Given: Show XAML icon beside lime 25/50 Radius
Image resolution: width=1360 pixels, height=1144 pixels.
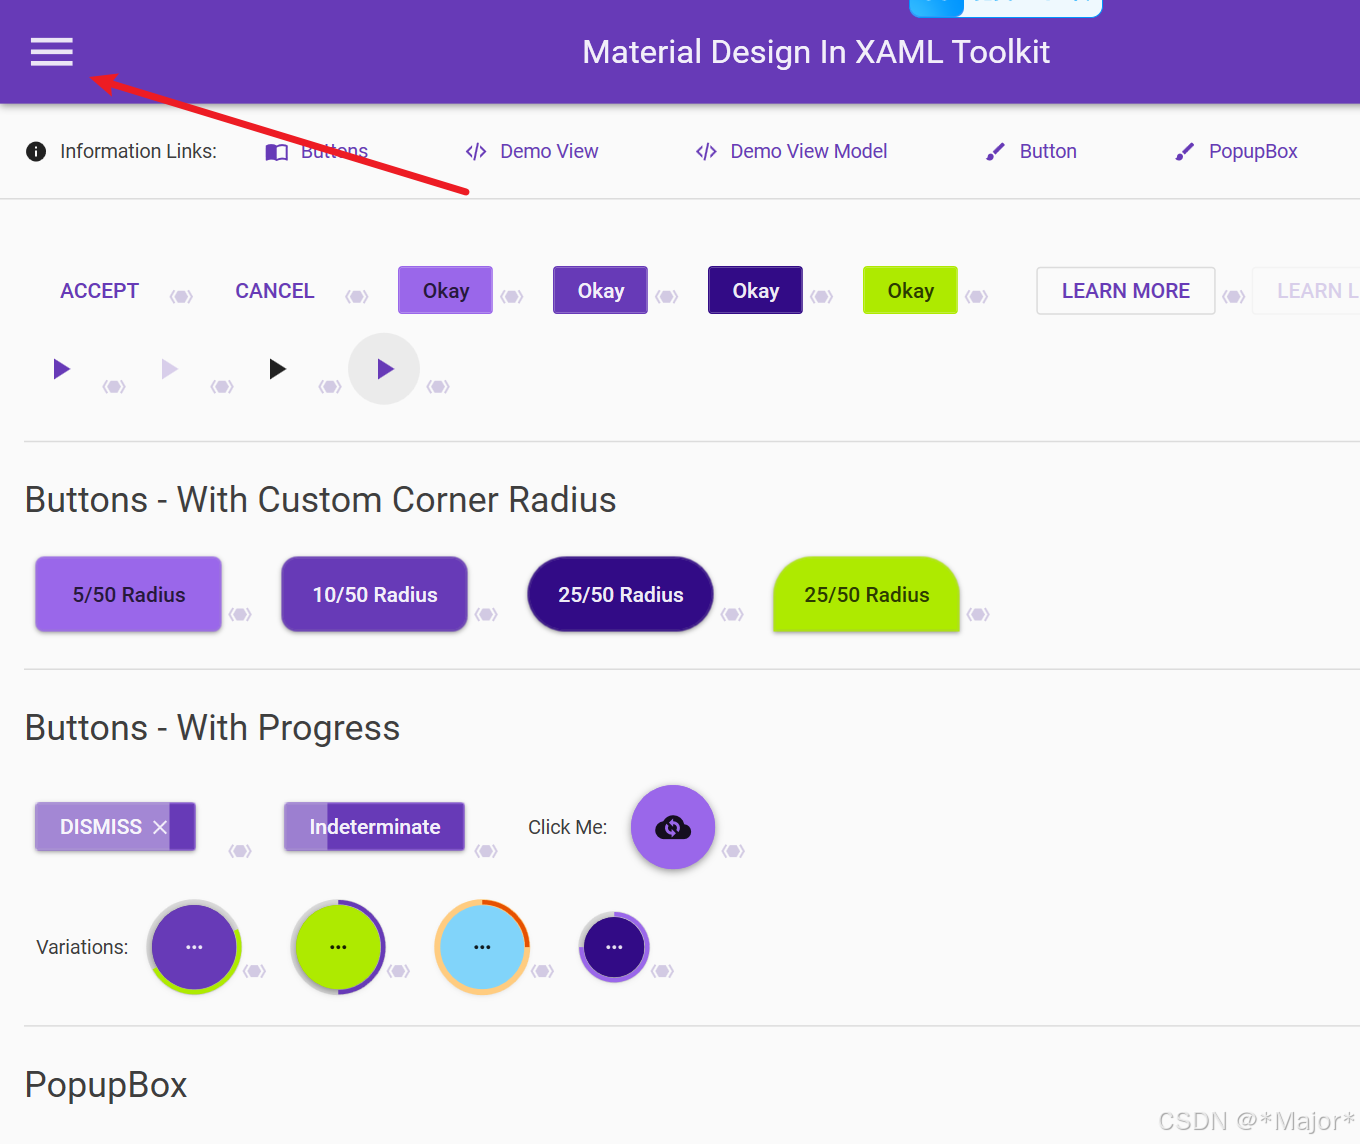Looking at the screenshot, I should tap(978, 614).
